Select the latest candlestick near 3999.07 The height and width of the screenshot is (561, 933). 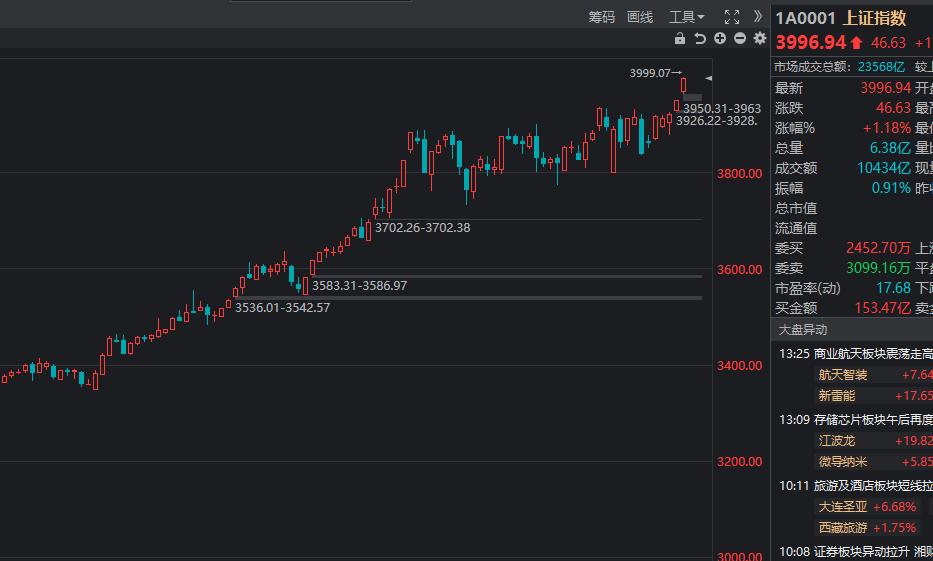tap(684, 85)
